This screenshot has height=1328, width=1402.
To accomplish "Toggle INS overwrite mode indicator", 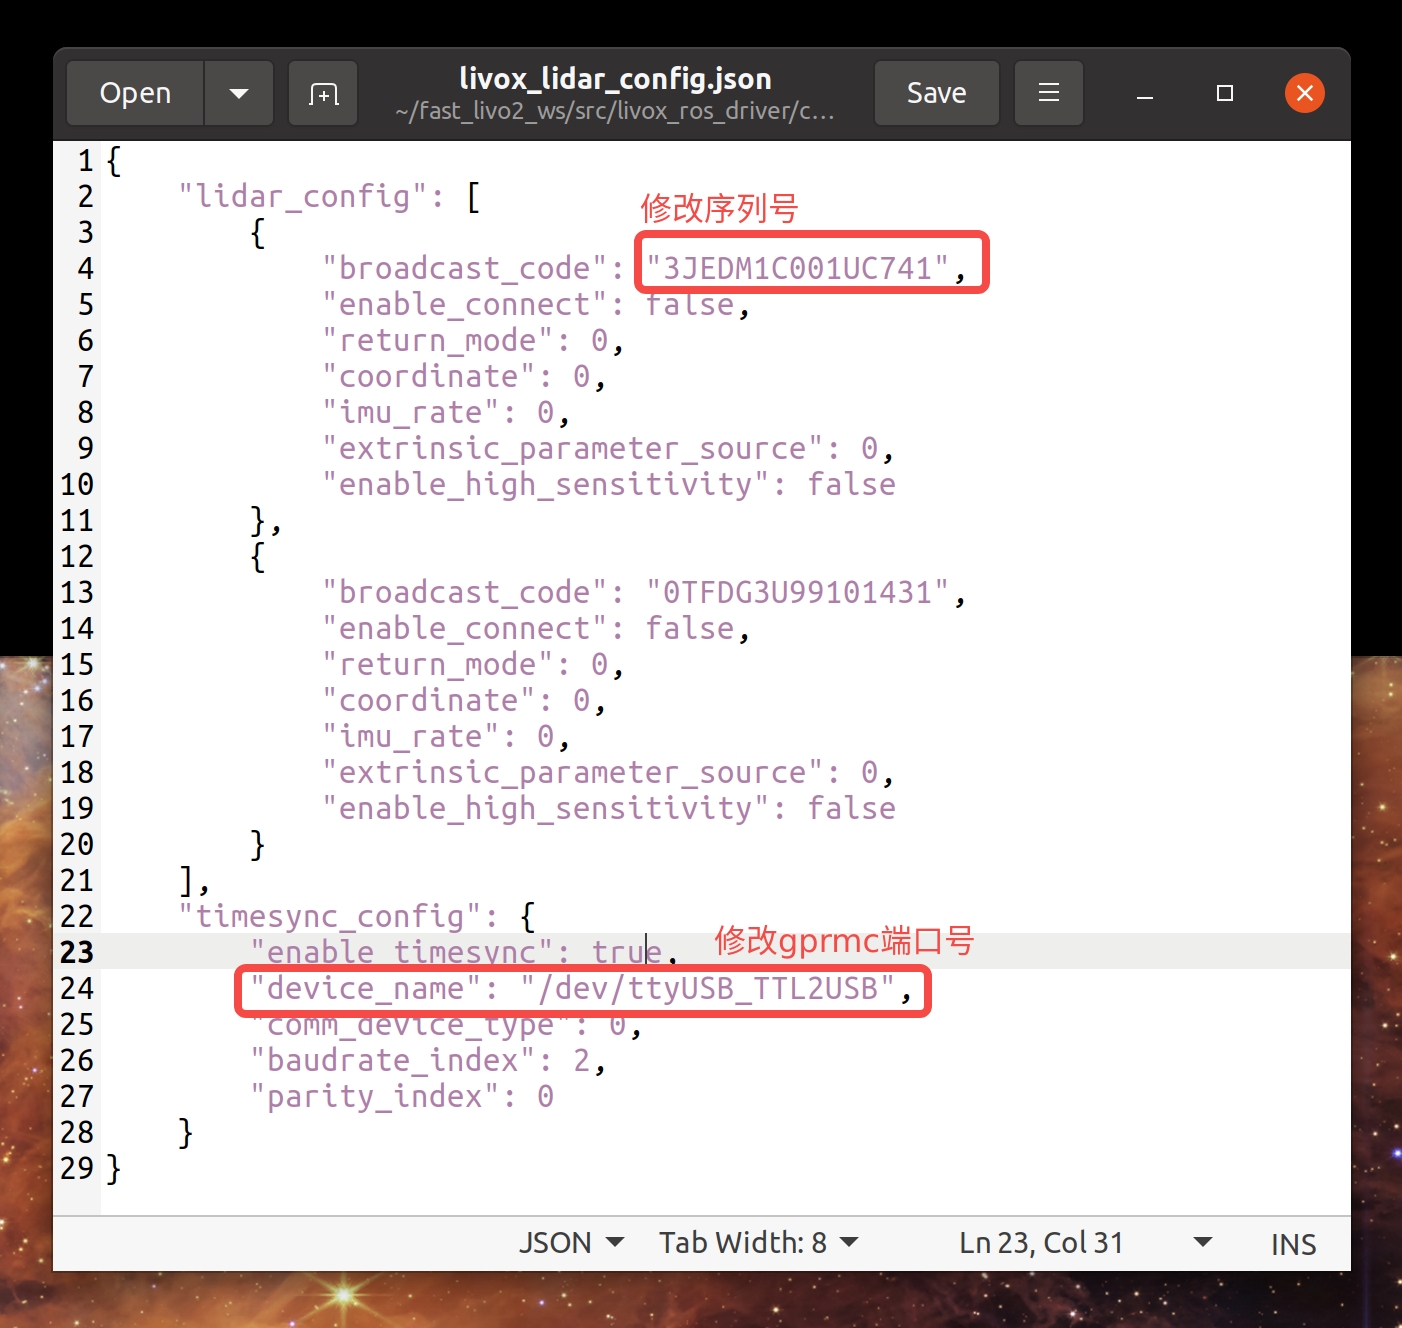I will [x=1292, y=1243].
